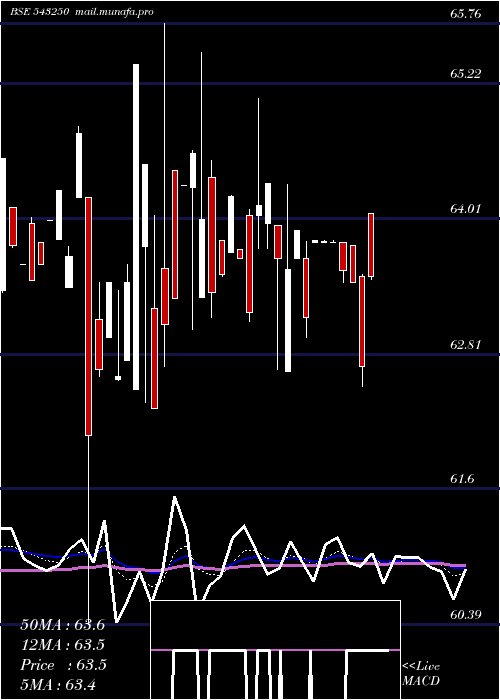The image size is (500, 700).
Task: Click the 'BSE 543250' ticker label
Action: (40, 12)
